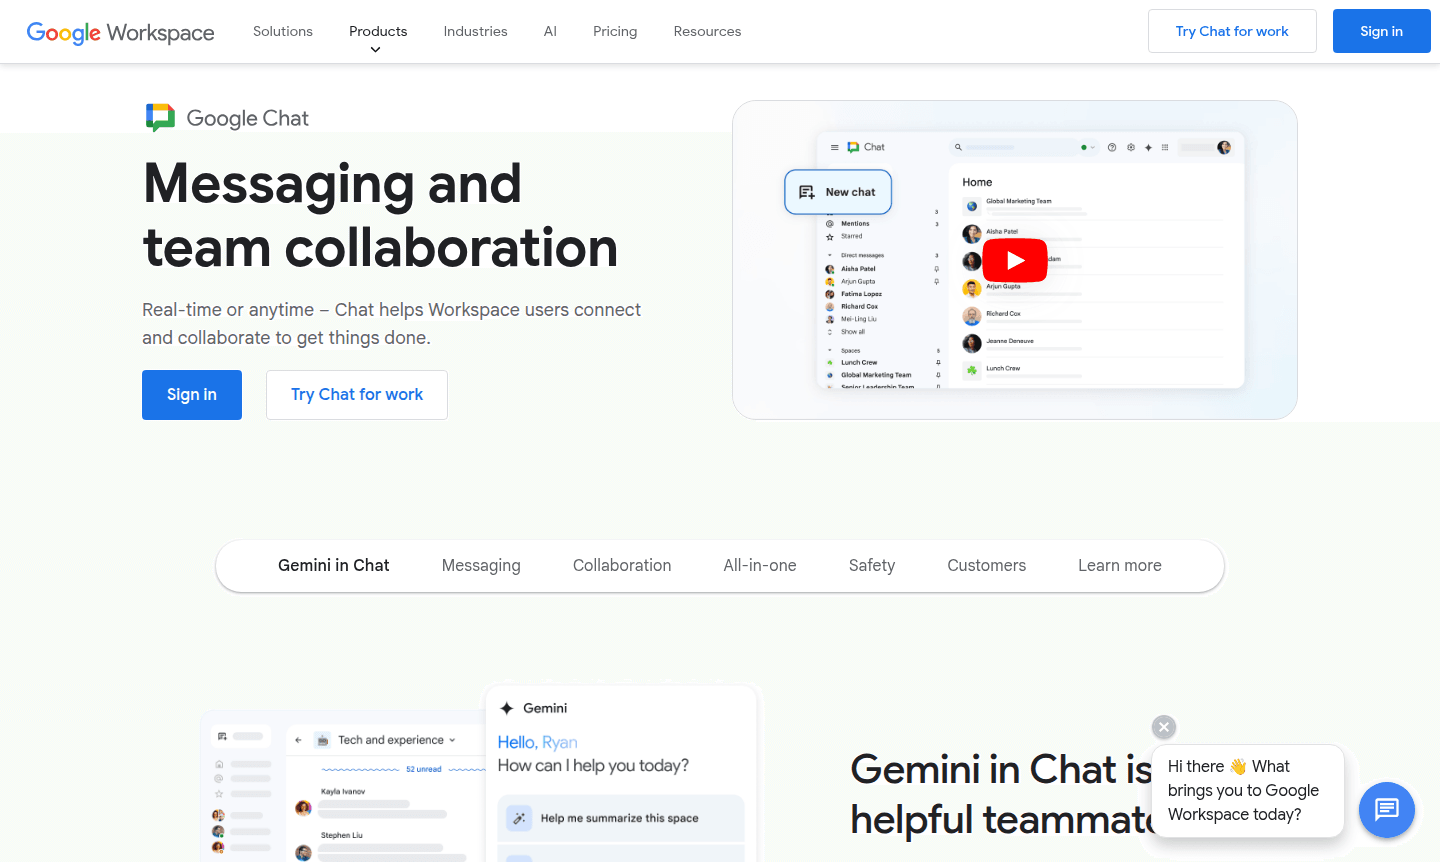Image resolution: width=1440 pixels, height=862 pixels.
Task: Open the Products navigation dropdown
Action: pos(377,31)
